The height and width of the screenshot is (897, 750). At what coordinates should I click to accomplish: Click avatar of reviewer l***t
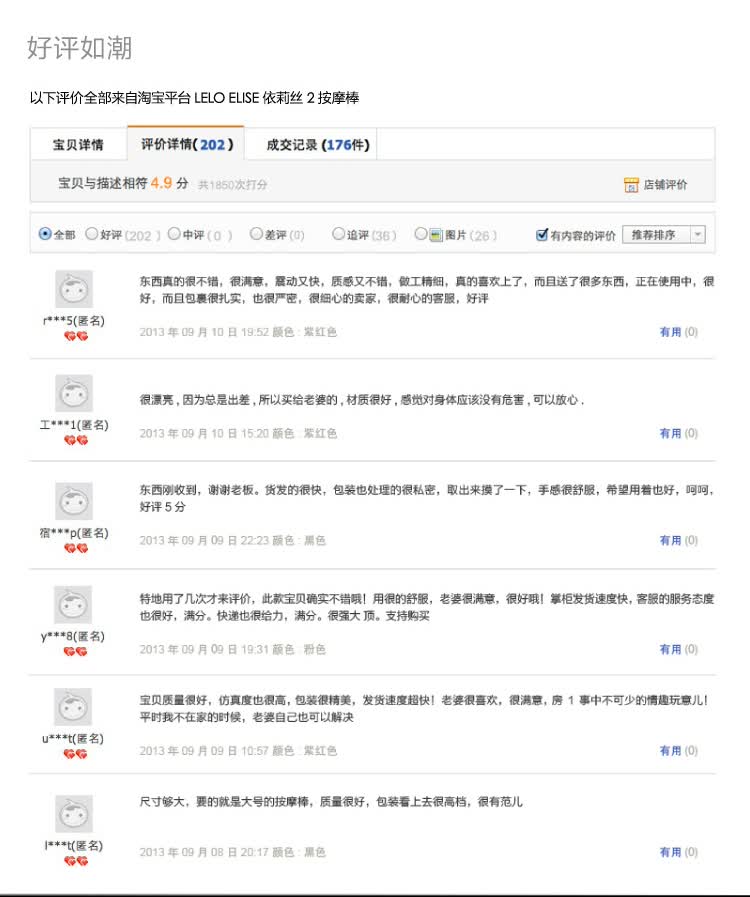tap(73, 814)
